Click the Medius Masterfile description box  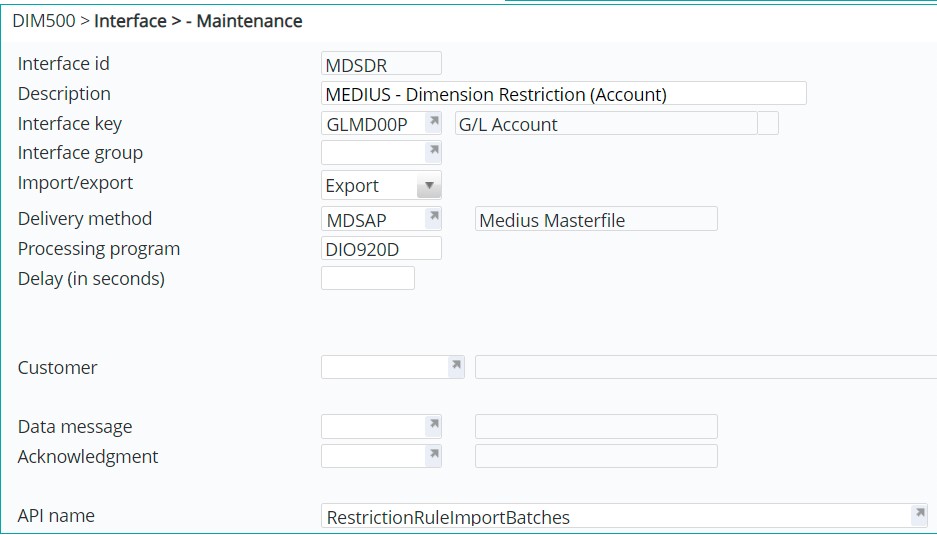point(596,219)
